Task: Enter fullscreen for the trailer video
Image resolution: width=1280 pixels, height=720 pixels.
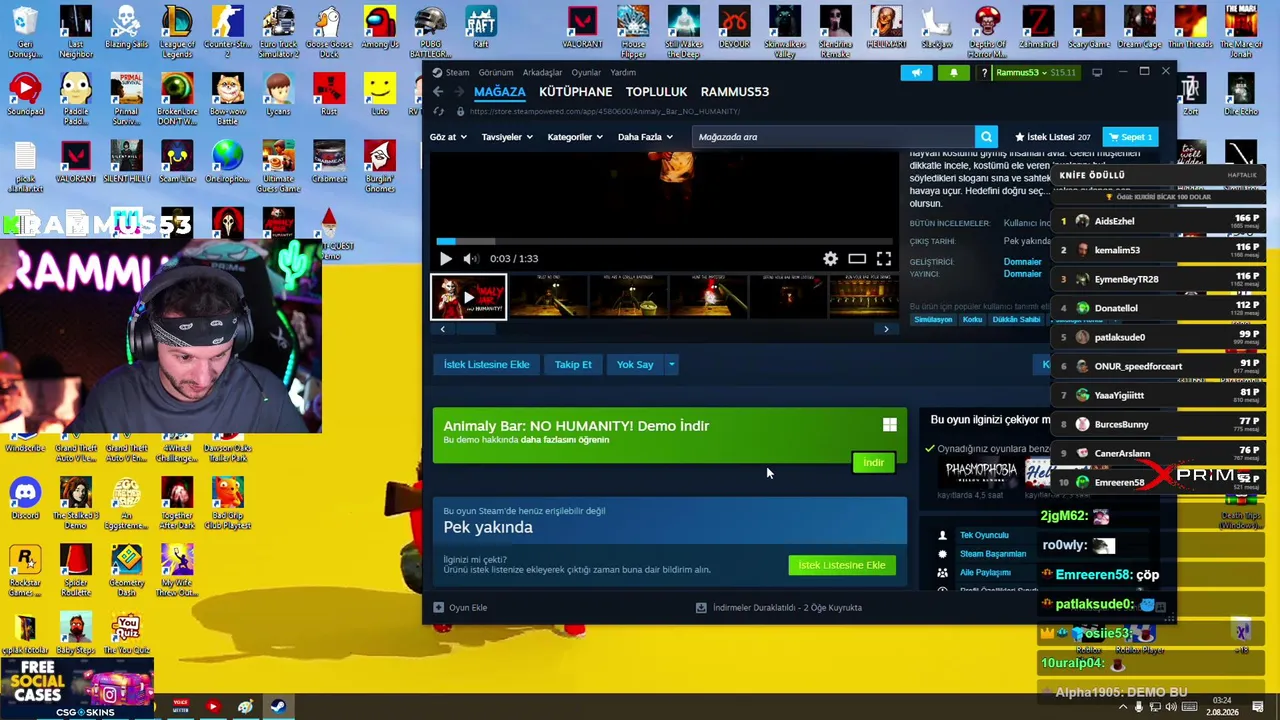Action: [x=884, y=259]
